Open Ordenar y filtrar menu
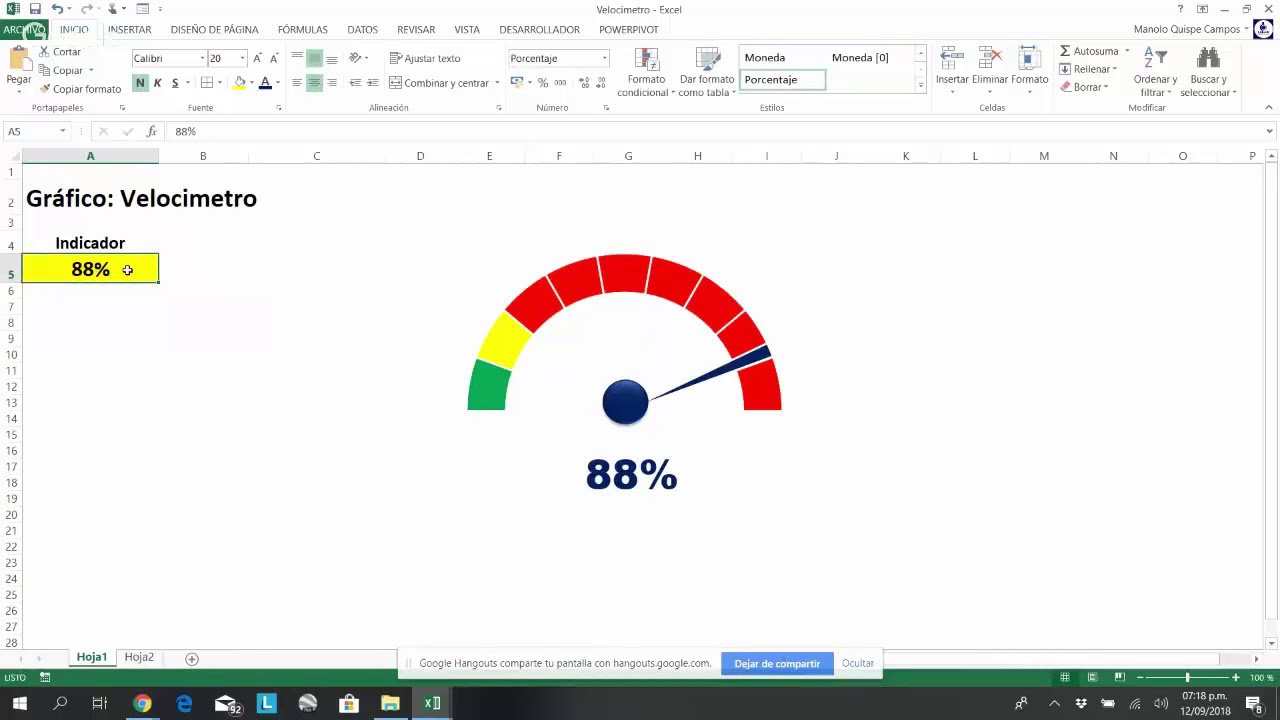 pyautogui.click(x=1155, y=72)
